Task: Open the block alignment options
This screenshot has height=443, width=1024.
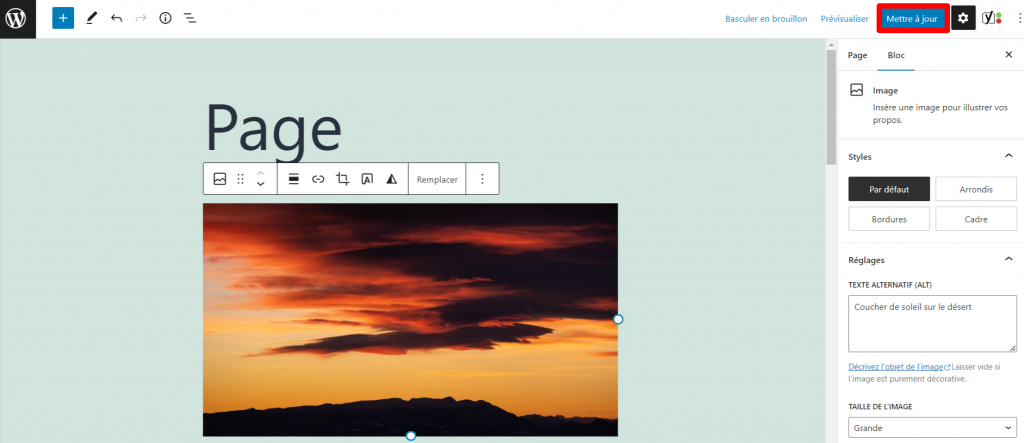Action: (x=294, y=179)
